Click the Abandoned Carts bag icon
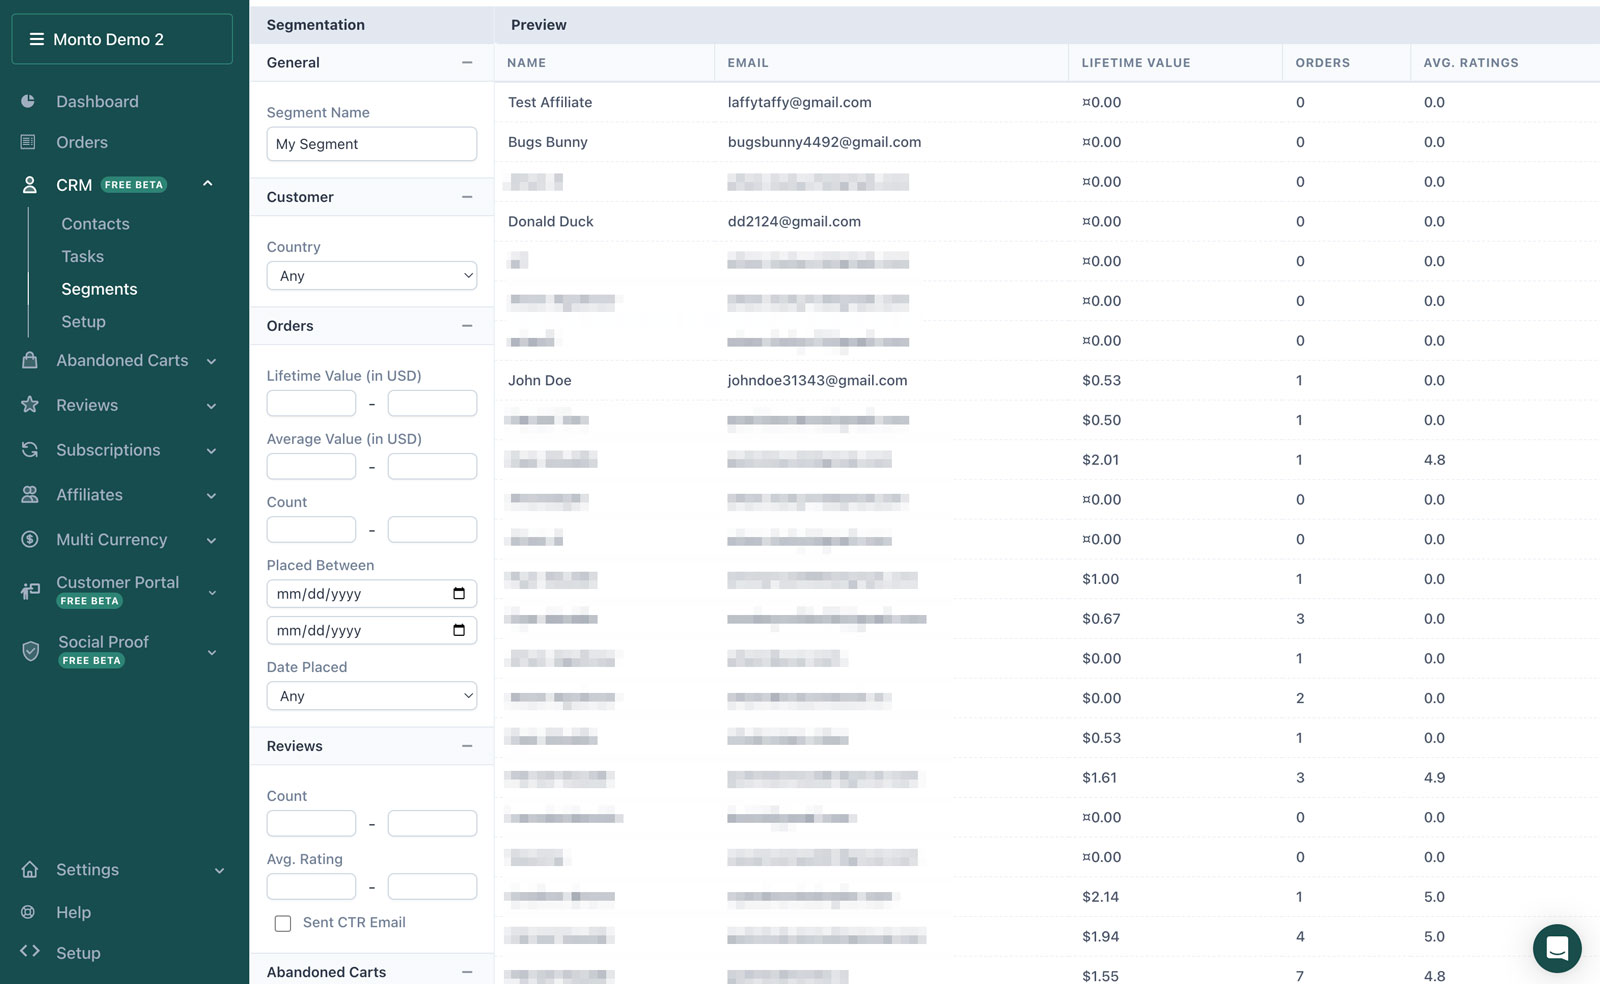1600x984 pixels. (29, 360)
